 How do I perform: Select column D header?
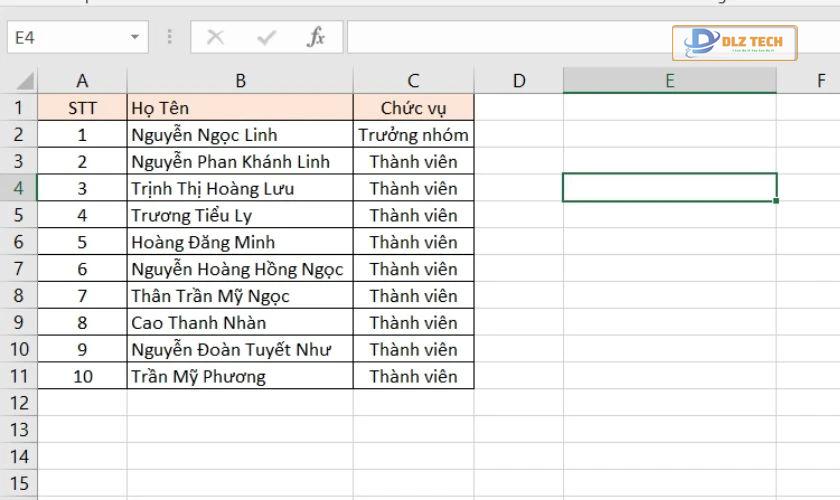click(519, 81)
